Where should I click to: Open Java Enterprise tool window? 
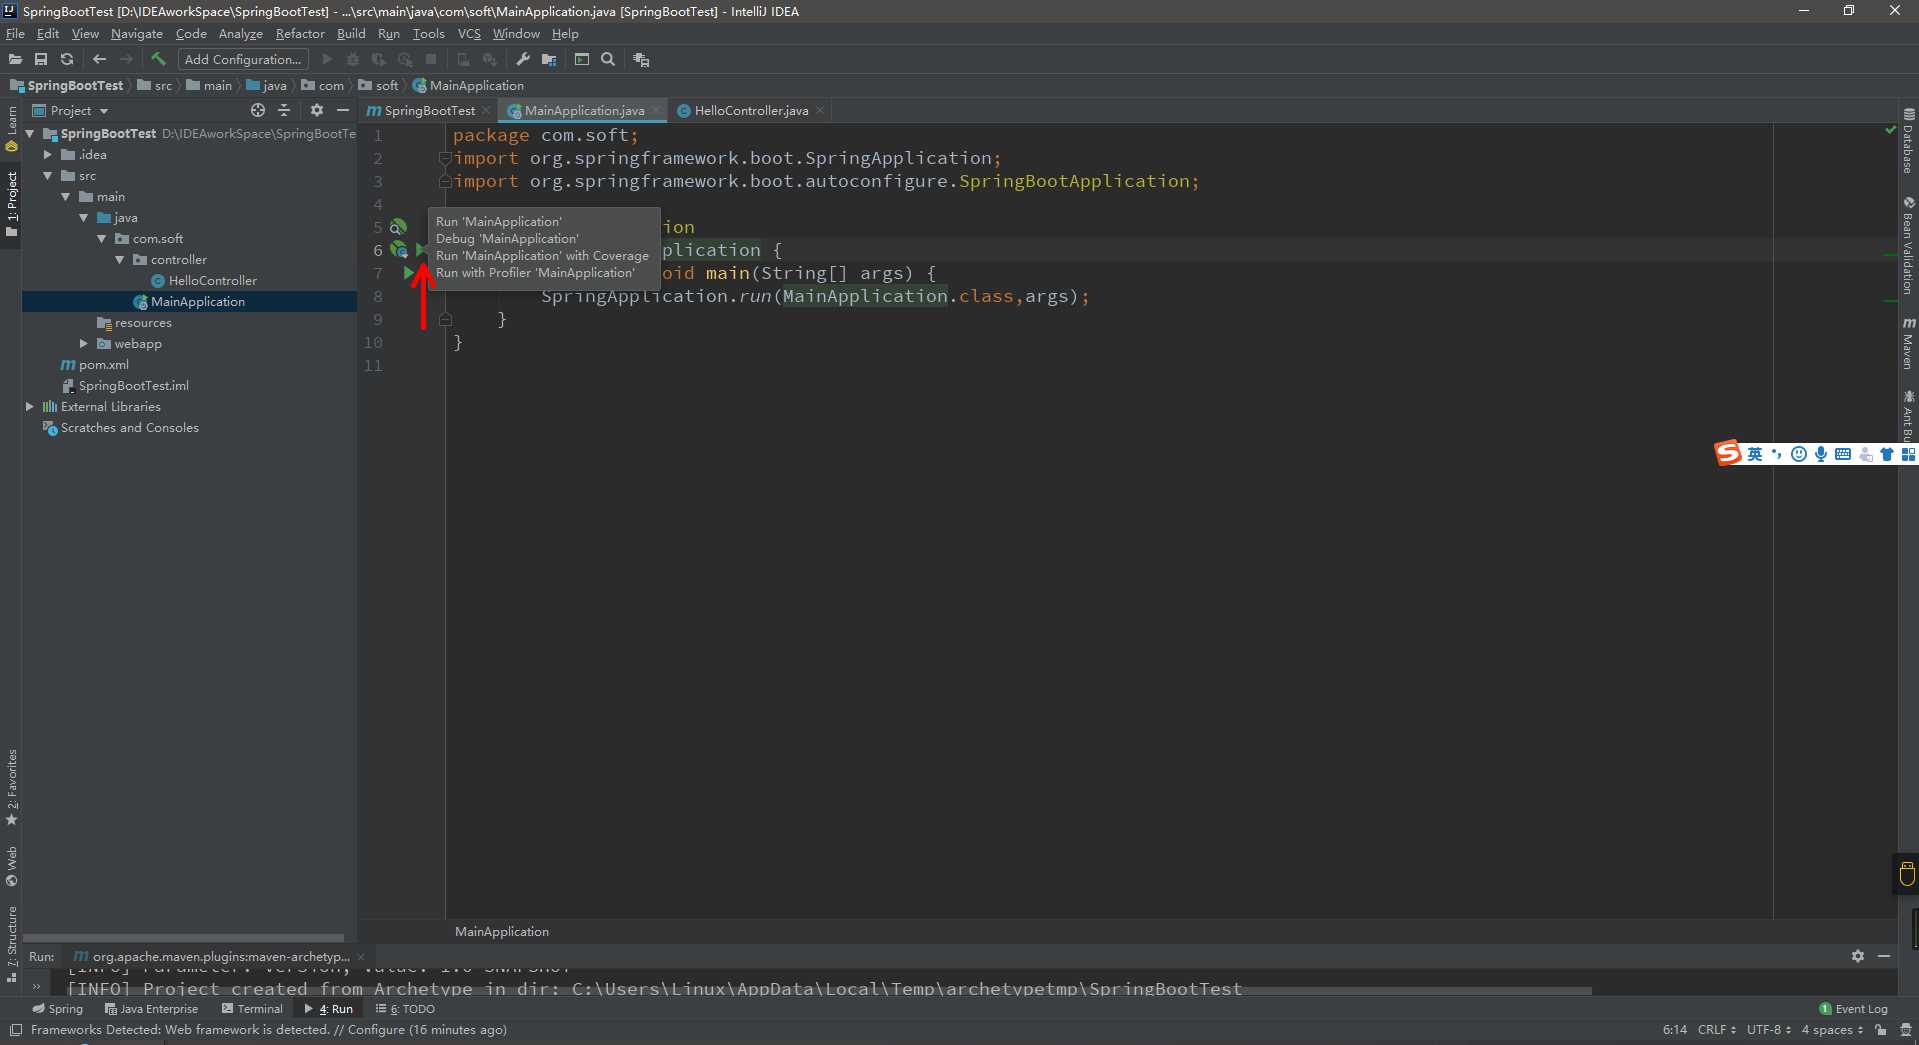point(151,1009)
